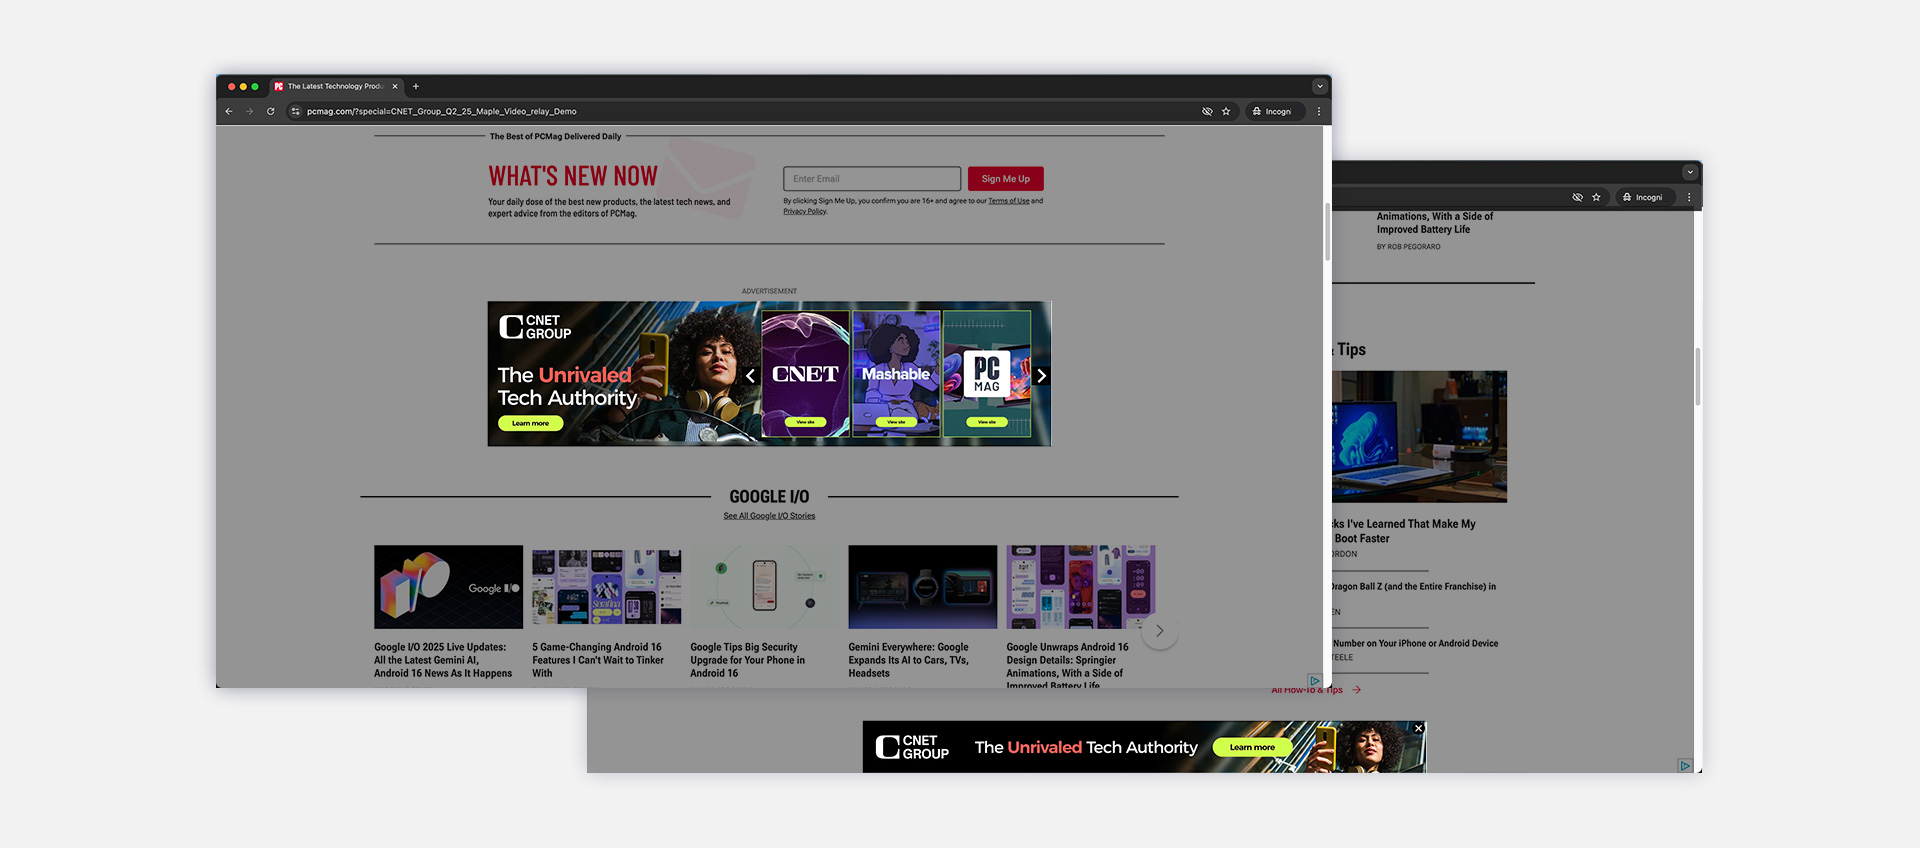Click the 'WHAT'S NEW NOW' newsletter heading
Viewport: 1920px width, 848px height.
pyautogui.click(x=573, y=177)
